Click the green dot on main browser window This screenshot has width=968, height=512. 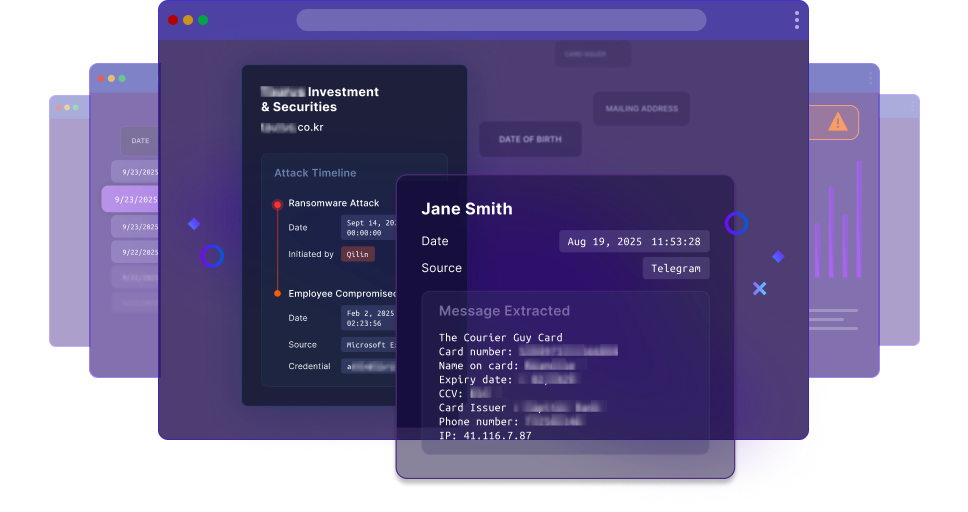click(203, 20)
